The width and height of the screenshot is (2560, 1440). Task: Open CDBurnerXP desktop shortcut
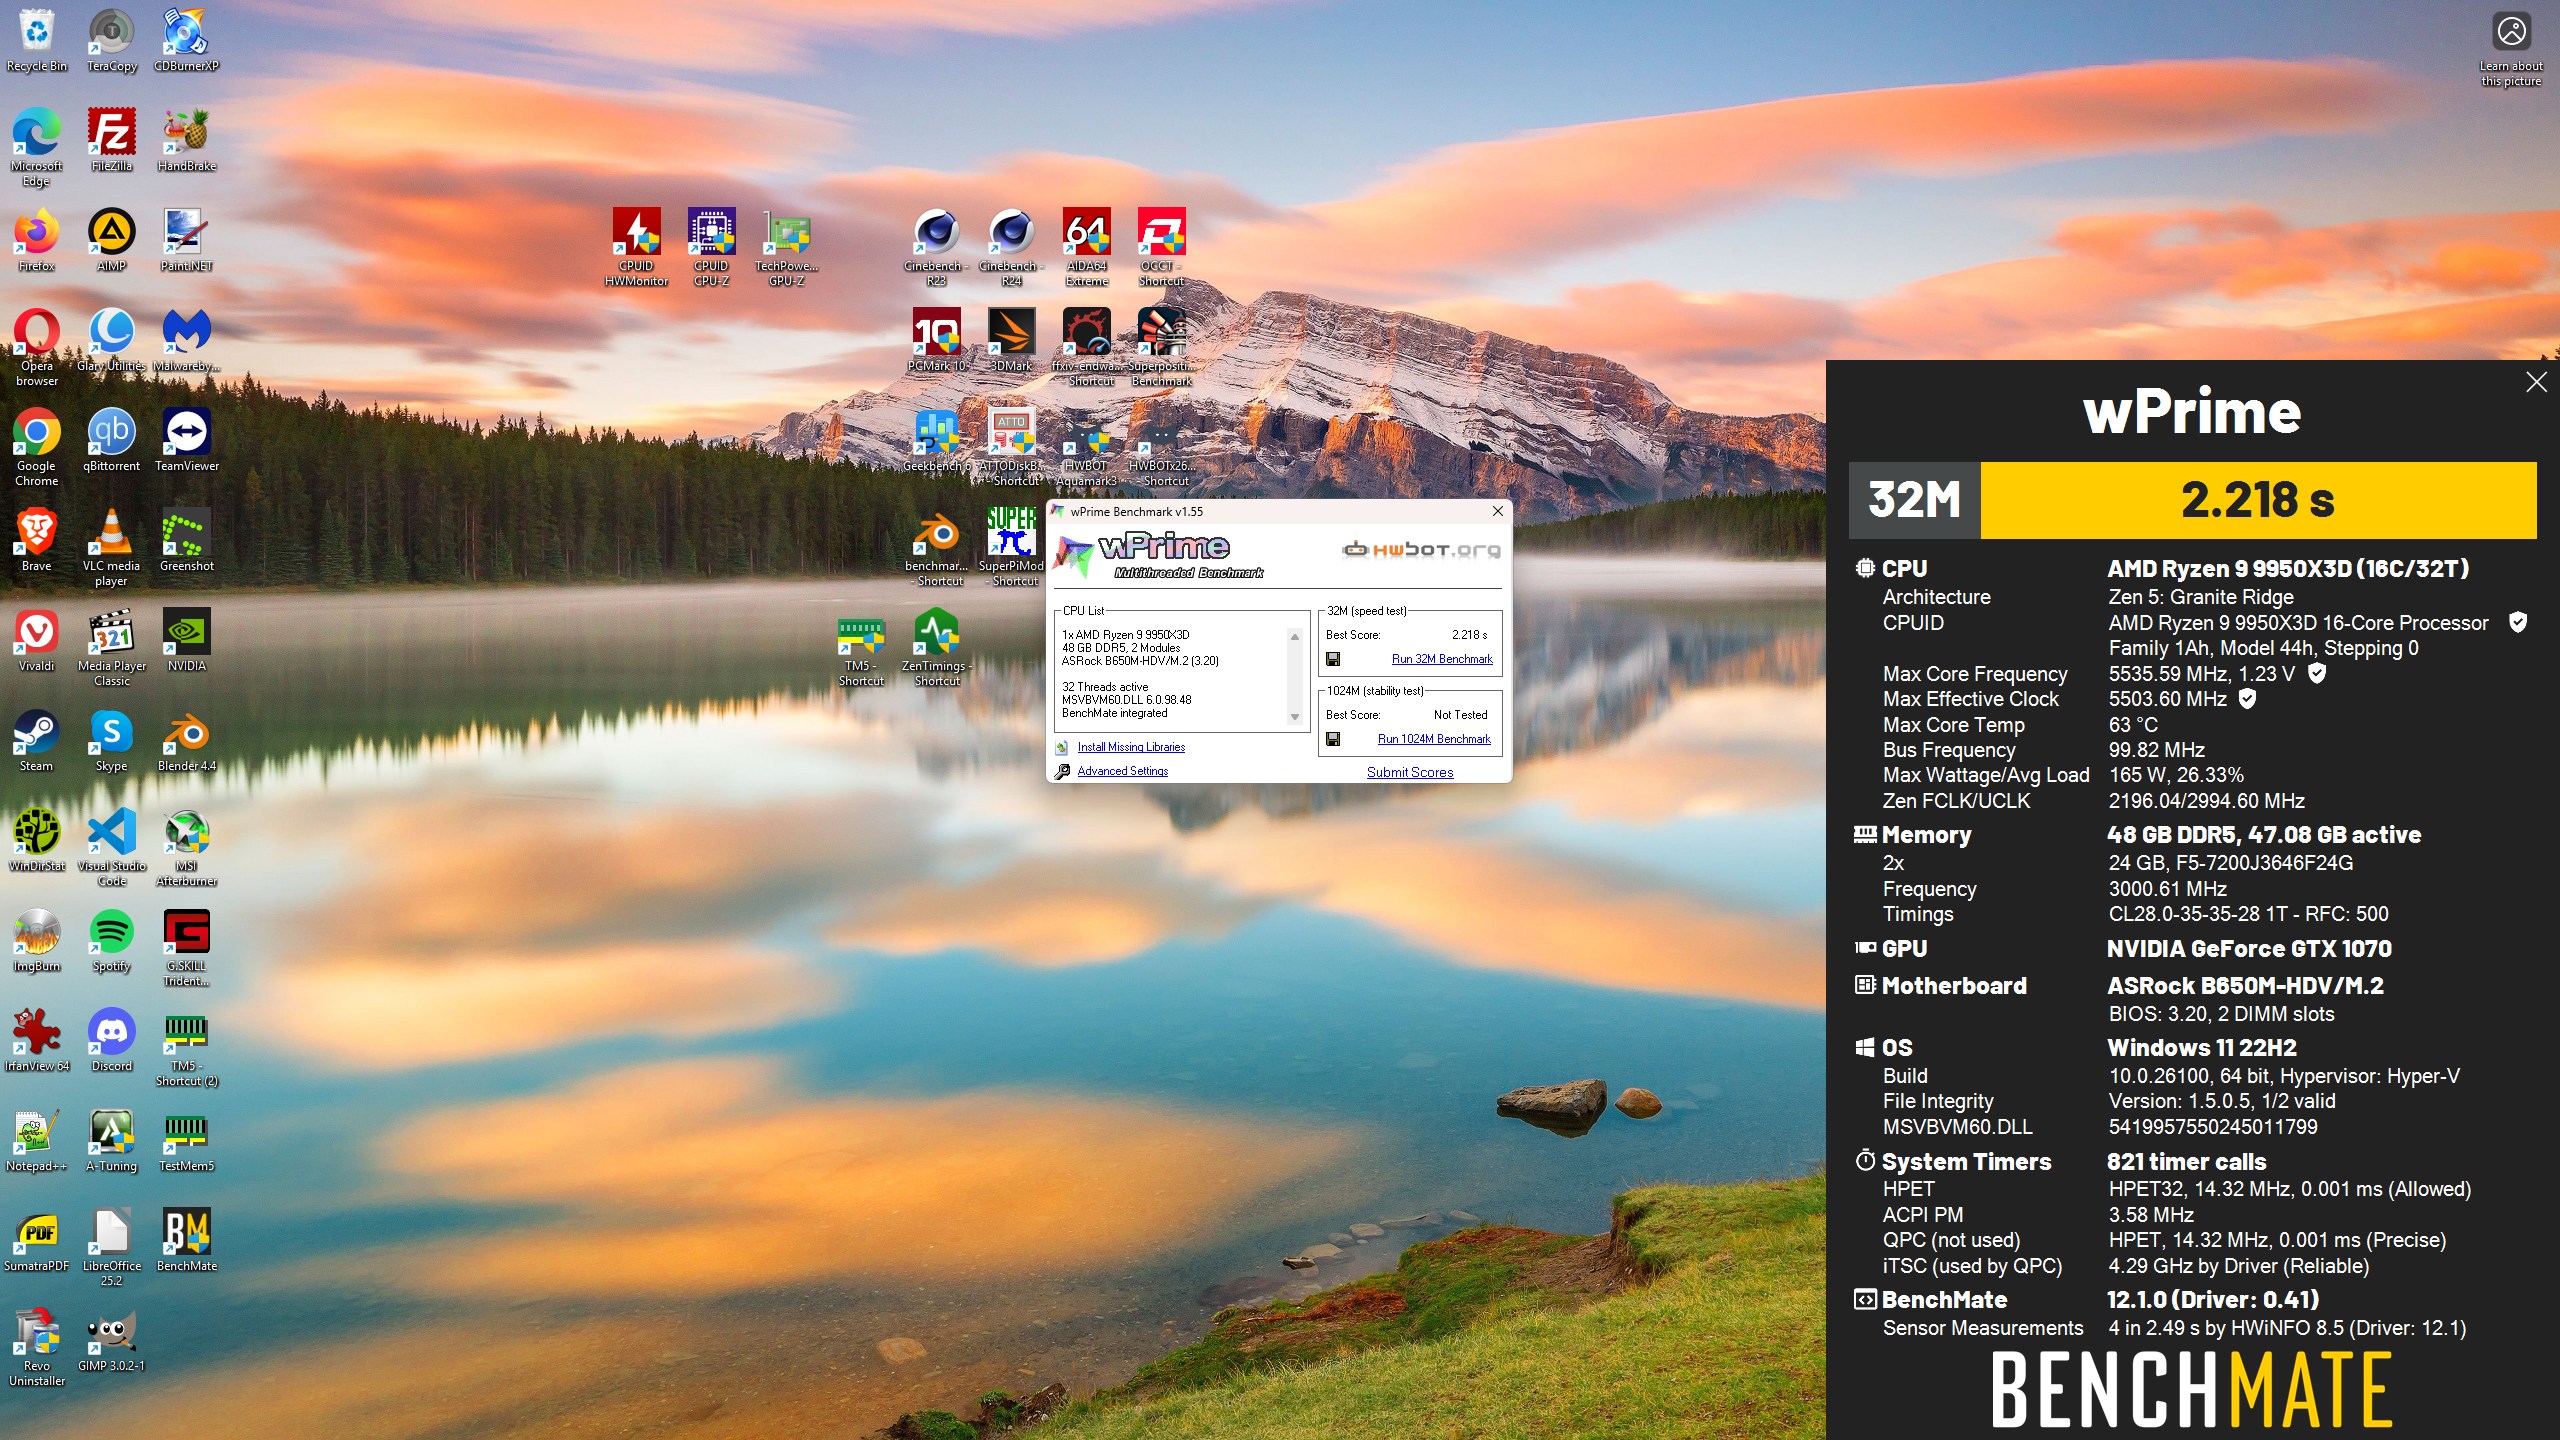click(187, 40)
